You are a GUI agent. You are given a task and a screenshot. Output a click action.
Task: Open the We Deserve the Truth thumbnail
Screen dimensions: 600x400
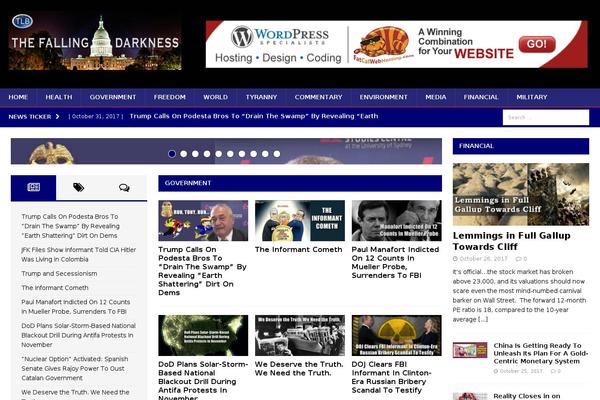point(300,335)
